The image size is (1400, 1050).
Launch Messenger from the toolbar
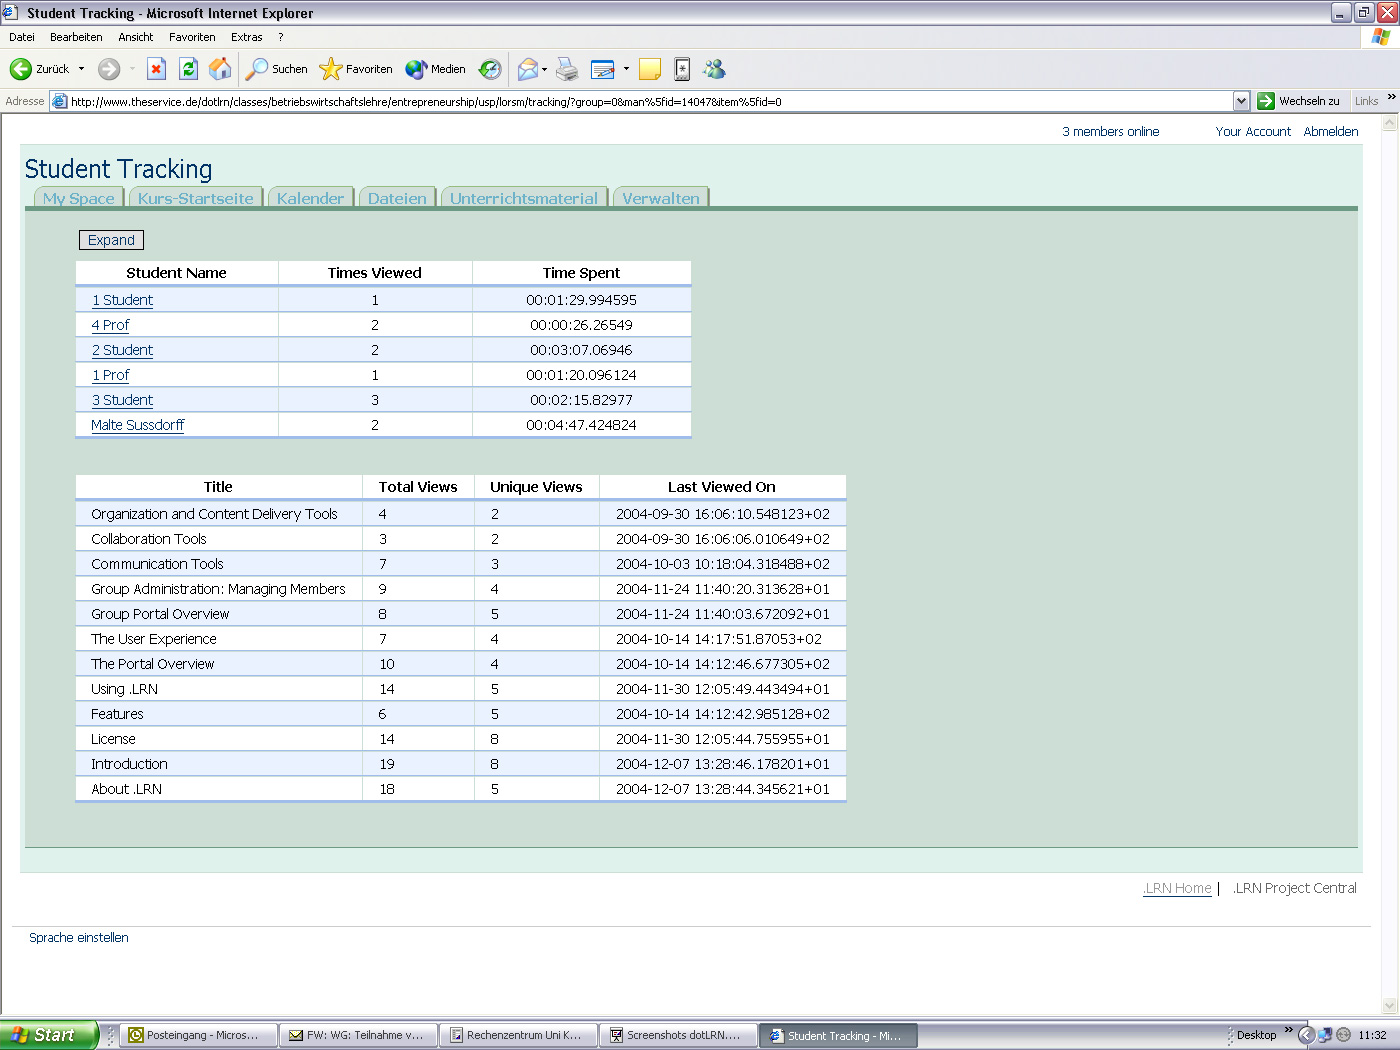714,69
